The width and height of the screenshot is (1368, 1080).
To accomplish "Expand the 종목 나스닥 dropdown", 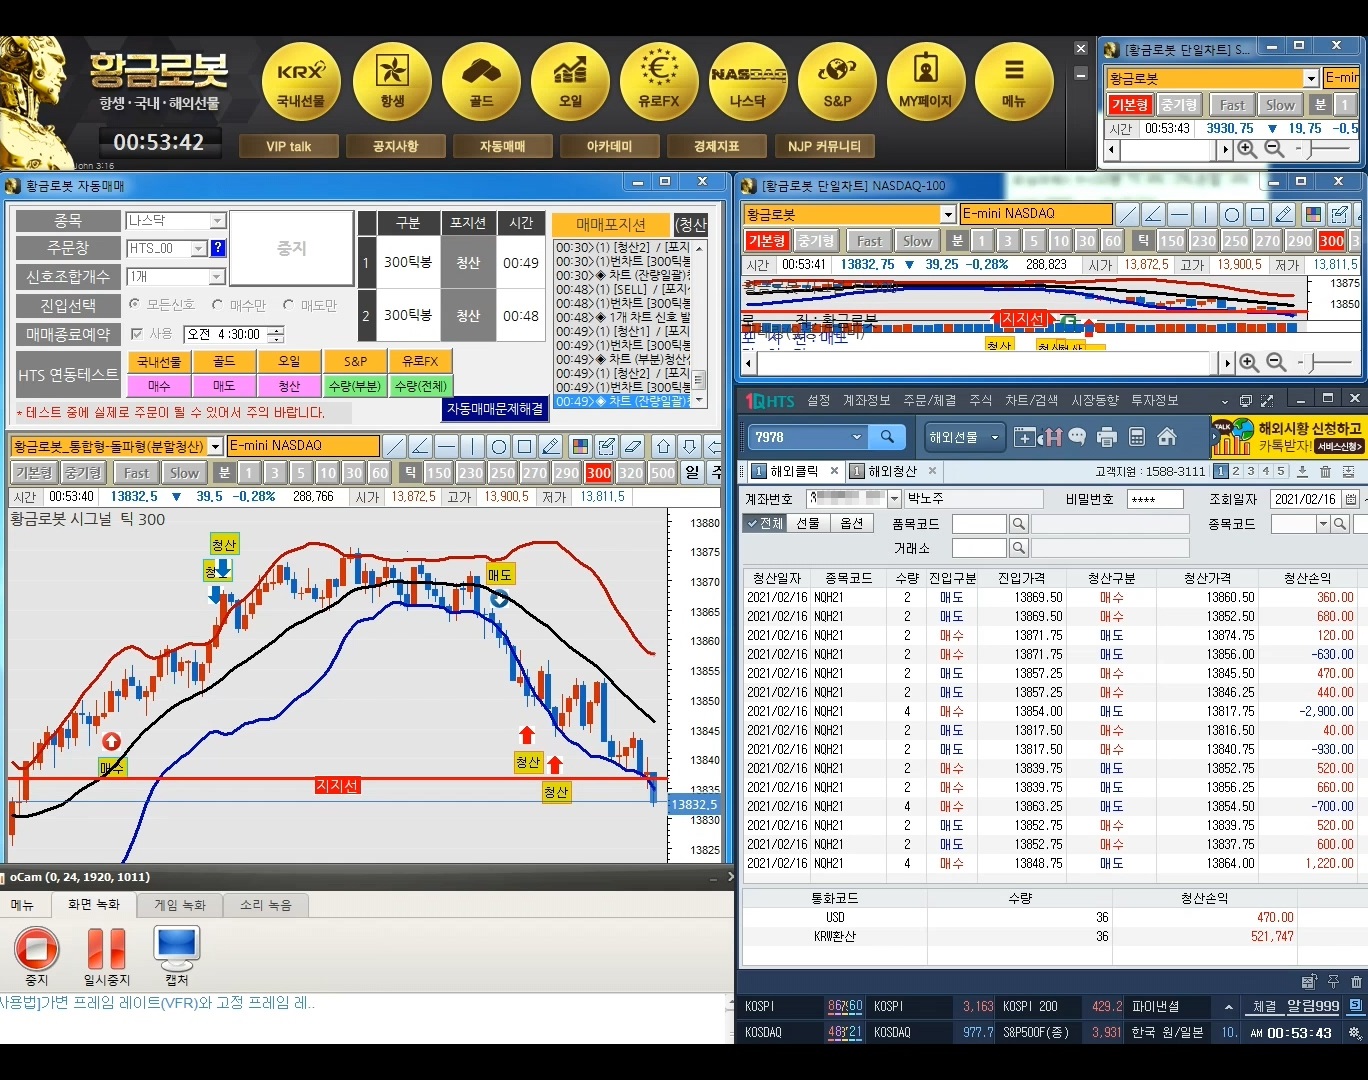I will point(217,221).
